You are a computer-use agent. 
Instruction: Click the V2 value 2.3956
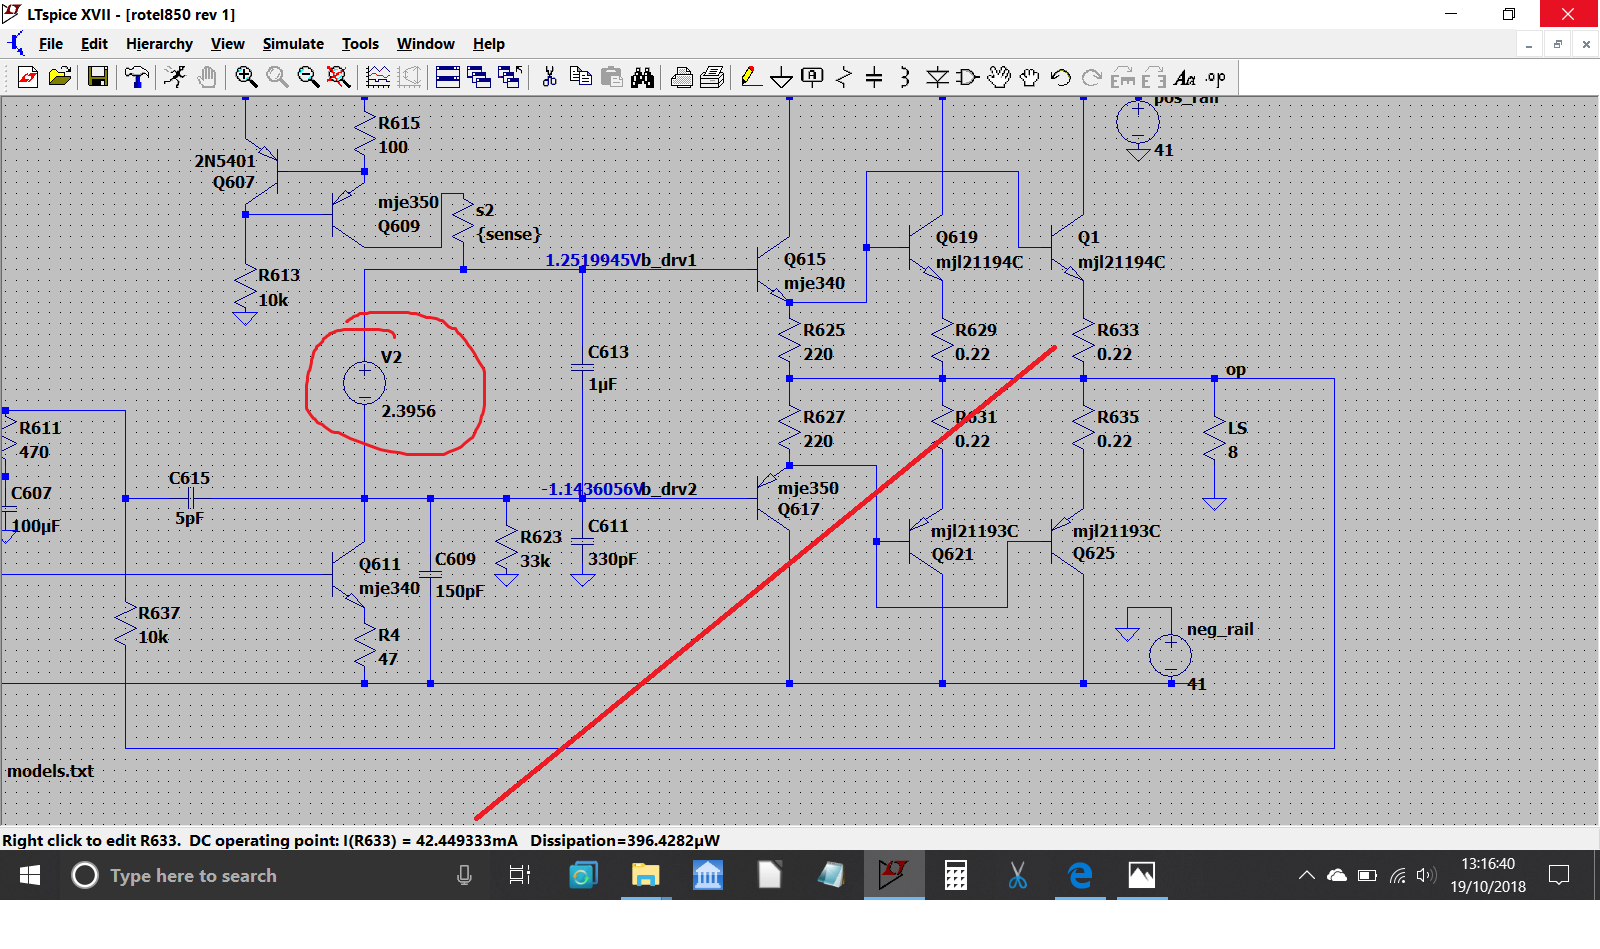(408, 411)
